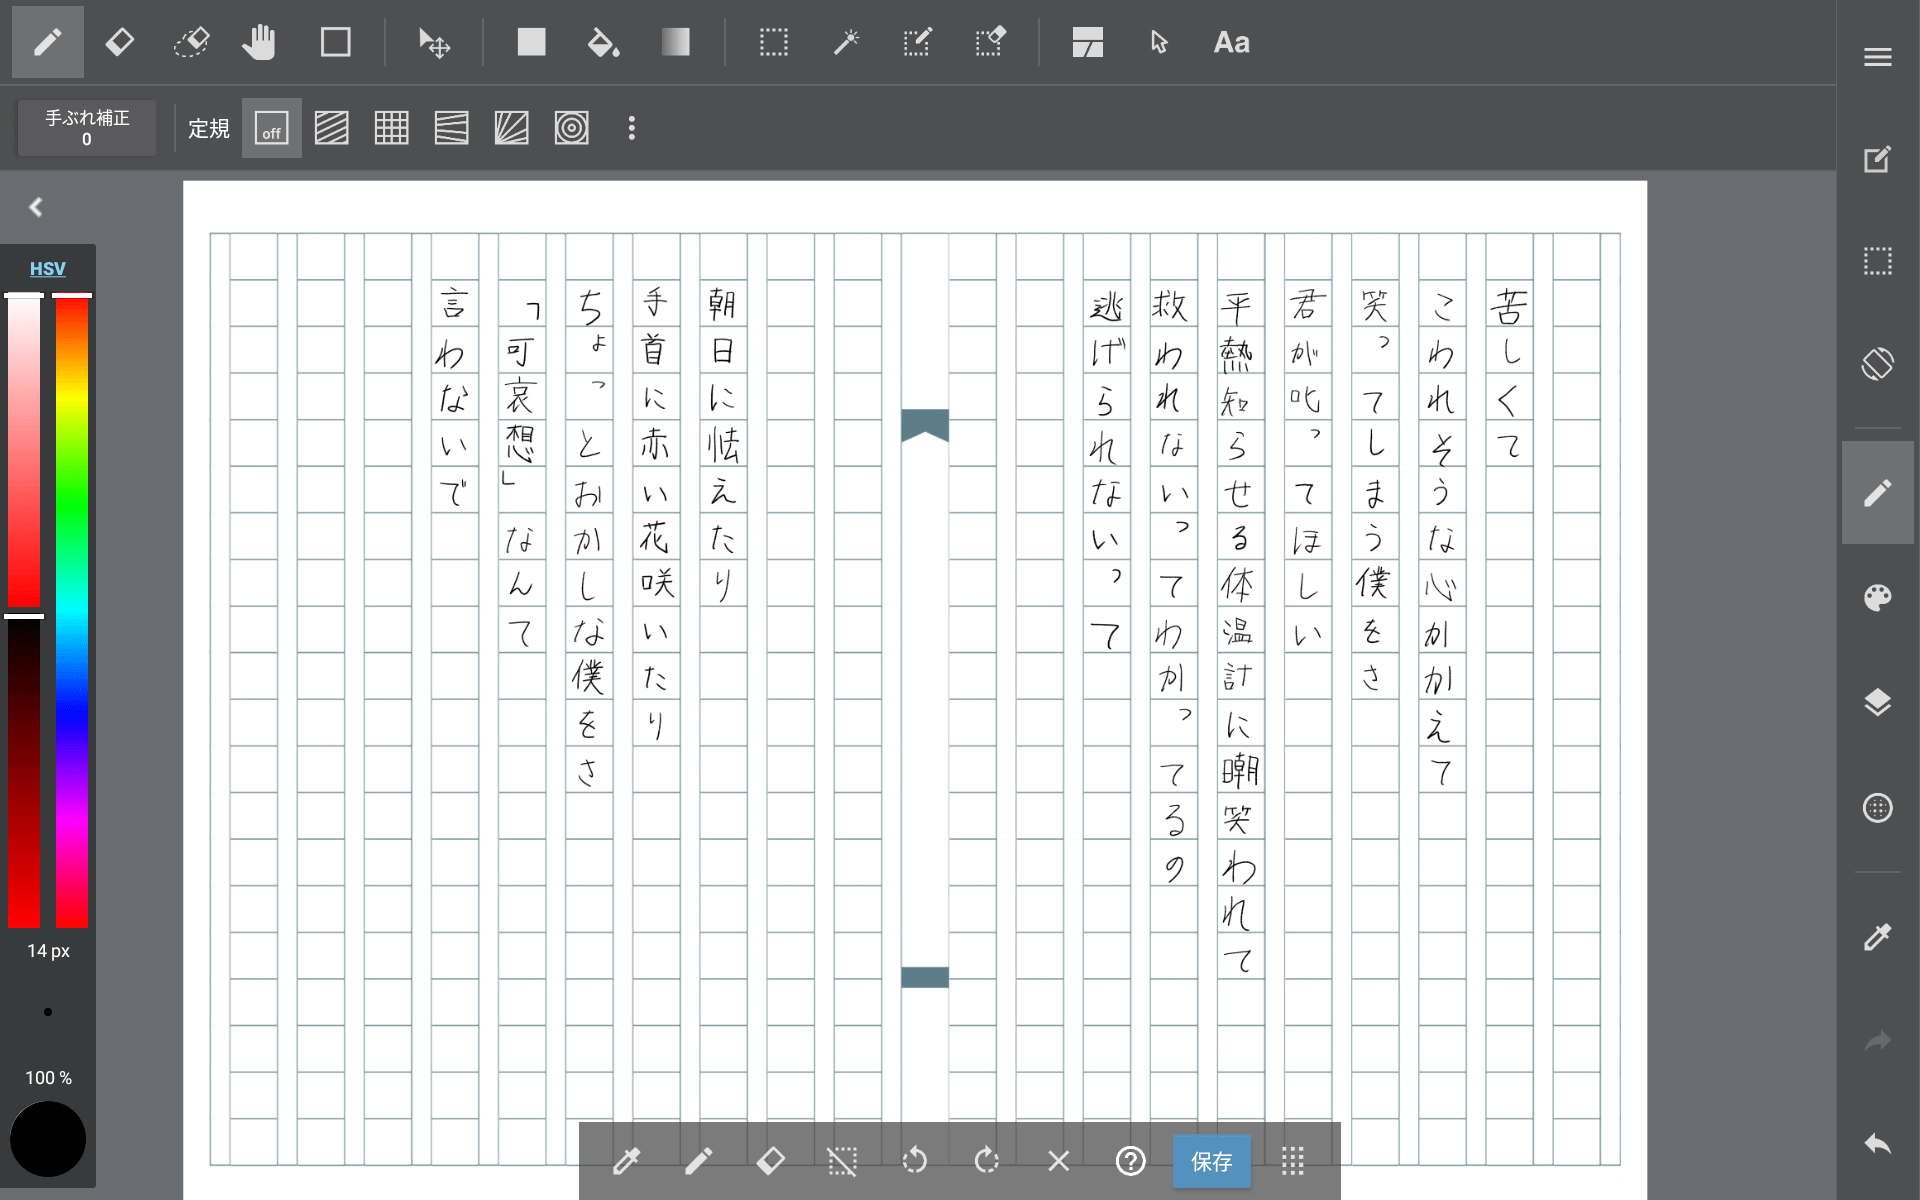Open the Layers panel icon

(x=1877, y=703)
